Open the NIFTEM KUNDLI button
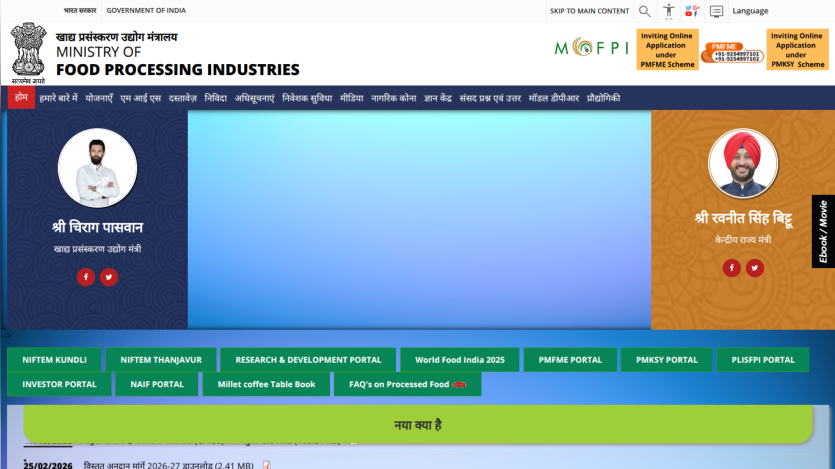 [54, 360]
